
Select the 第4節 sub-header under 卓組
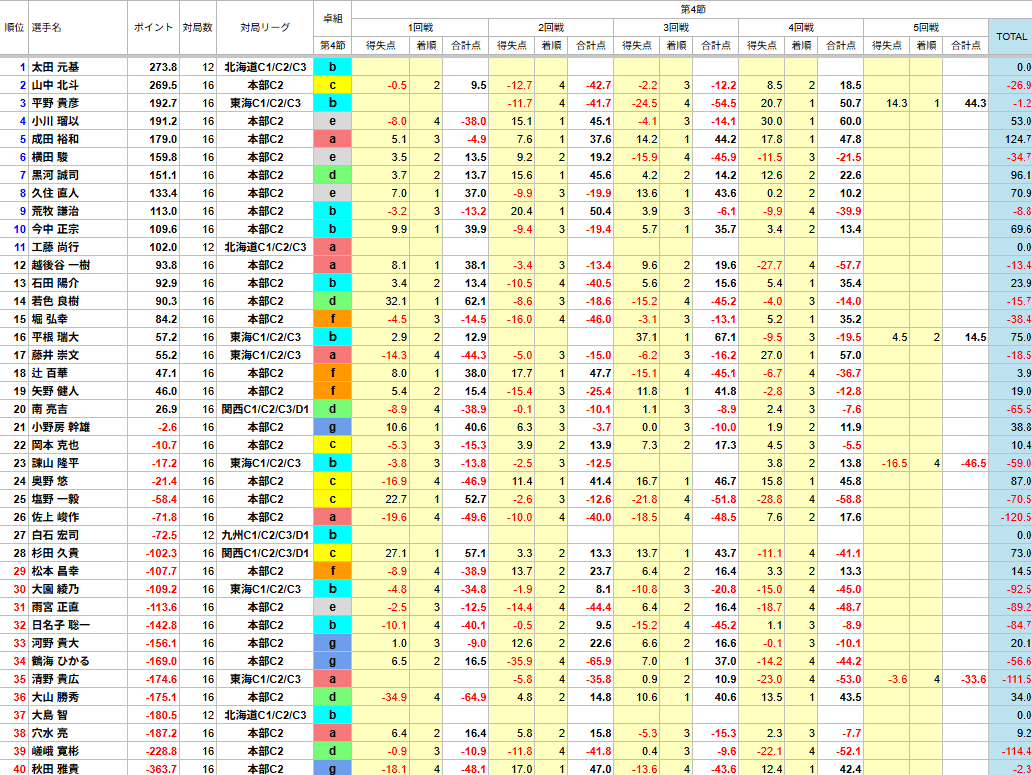click(332, 45)
